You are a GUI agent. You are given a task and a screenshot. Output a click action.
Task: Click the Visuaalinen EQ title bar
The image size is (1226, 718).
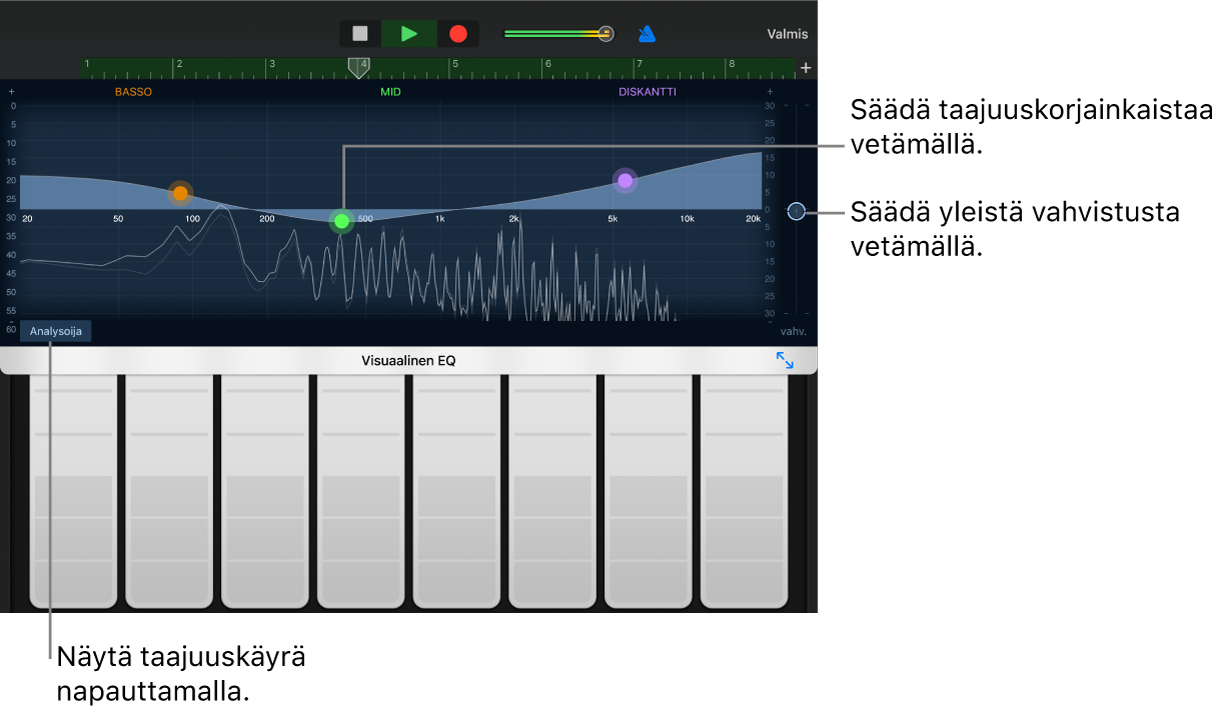point(408,361)
